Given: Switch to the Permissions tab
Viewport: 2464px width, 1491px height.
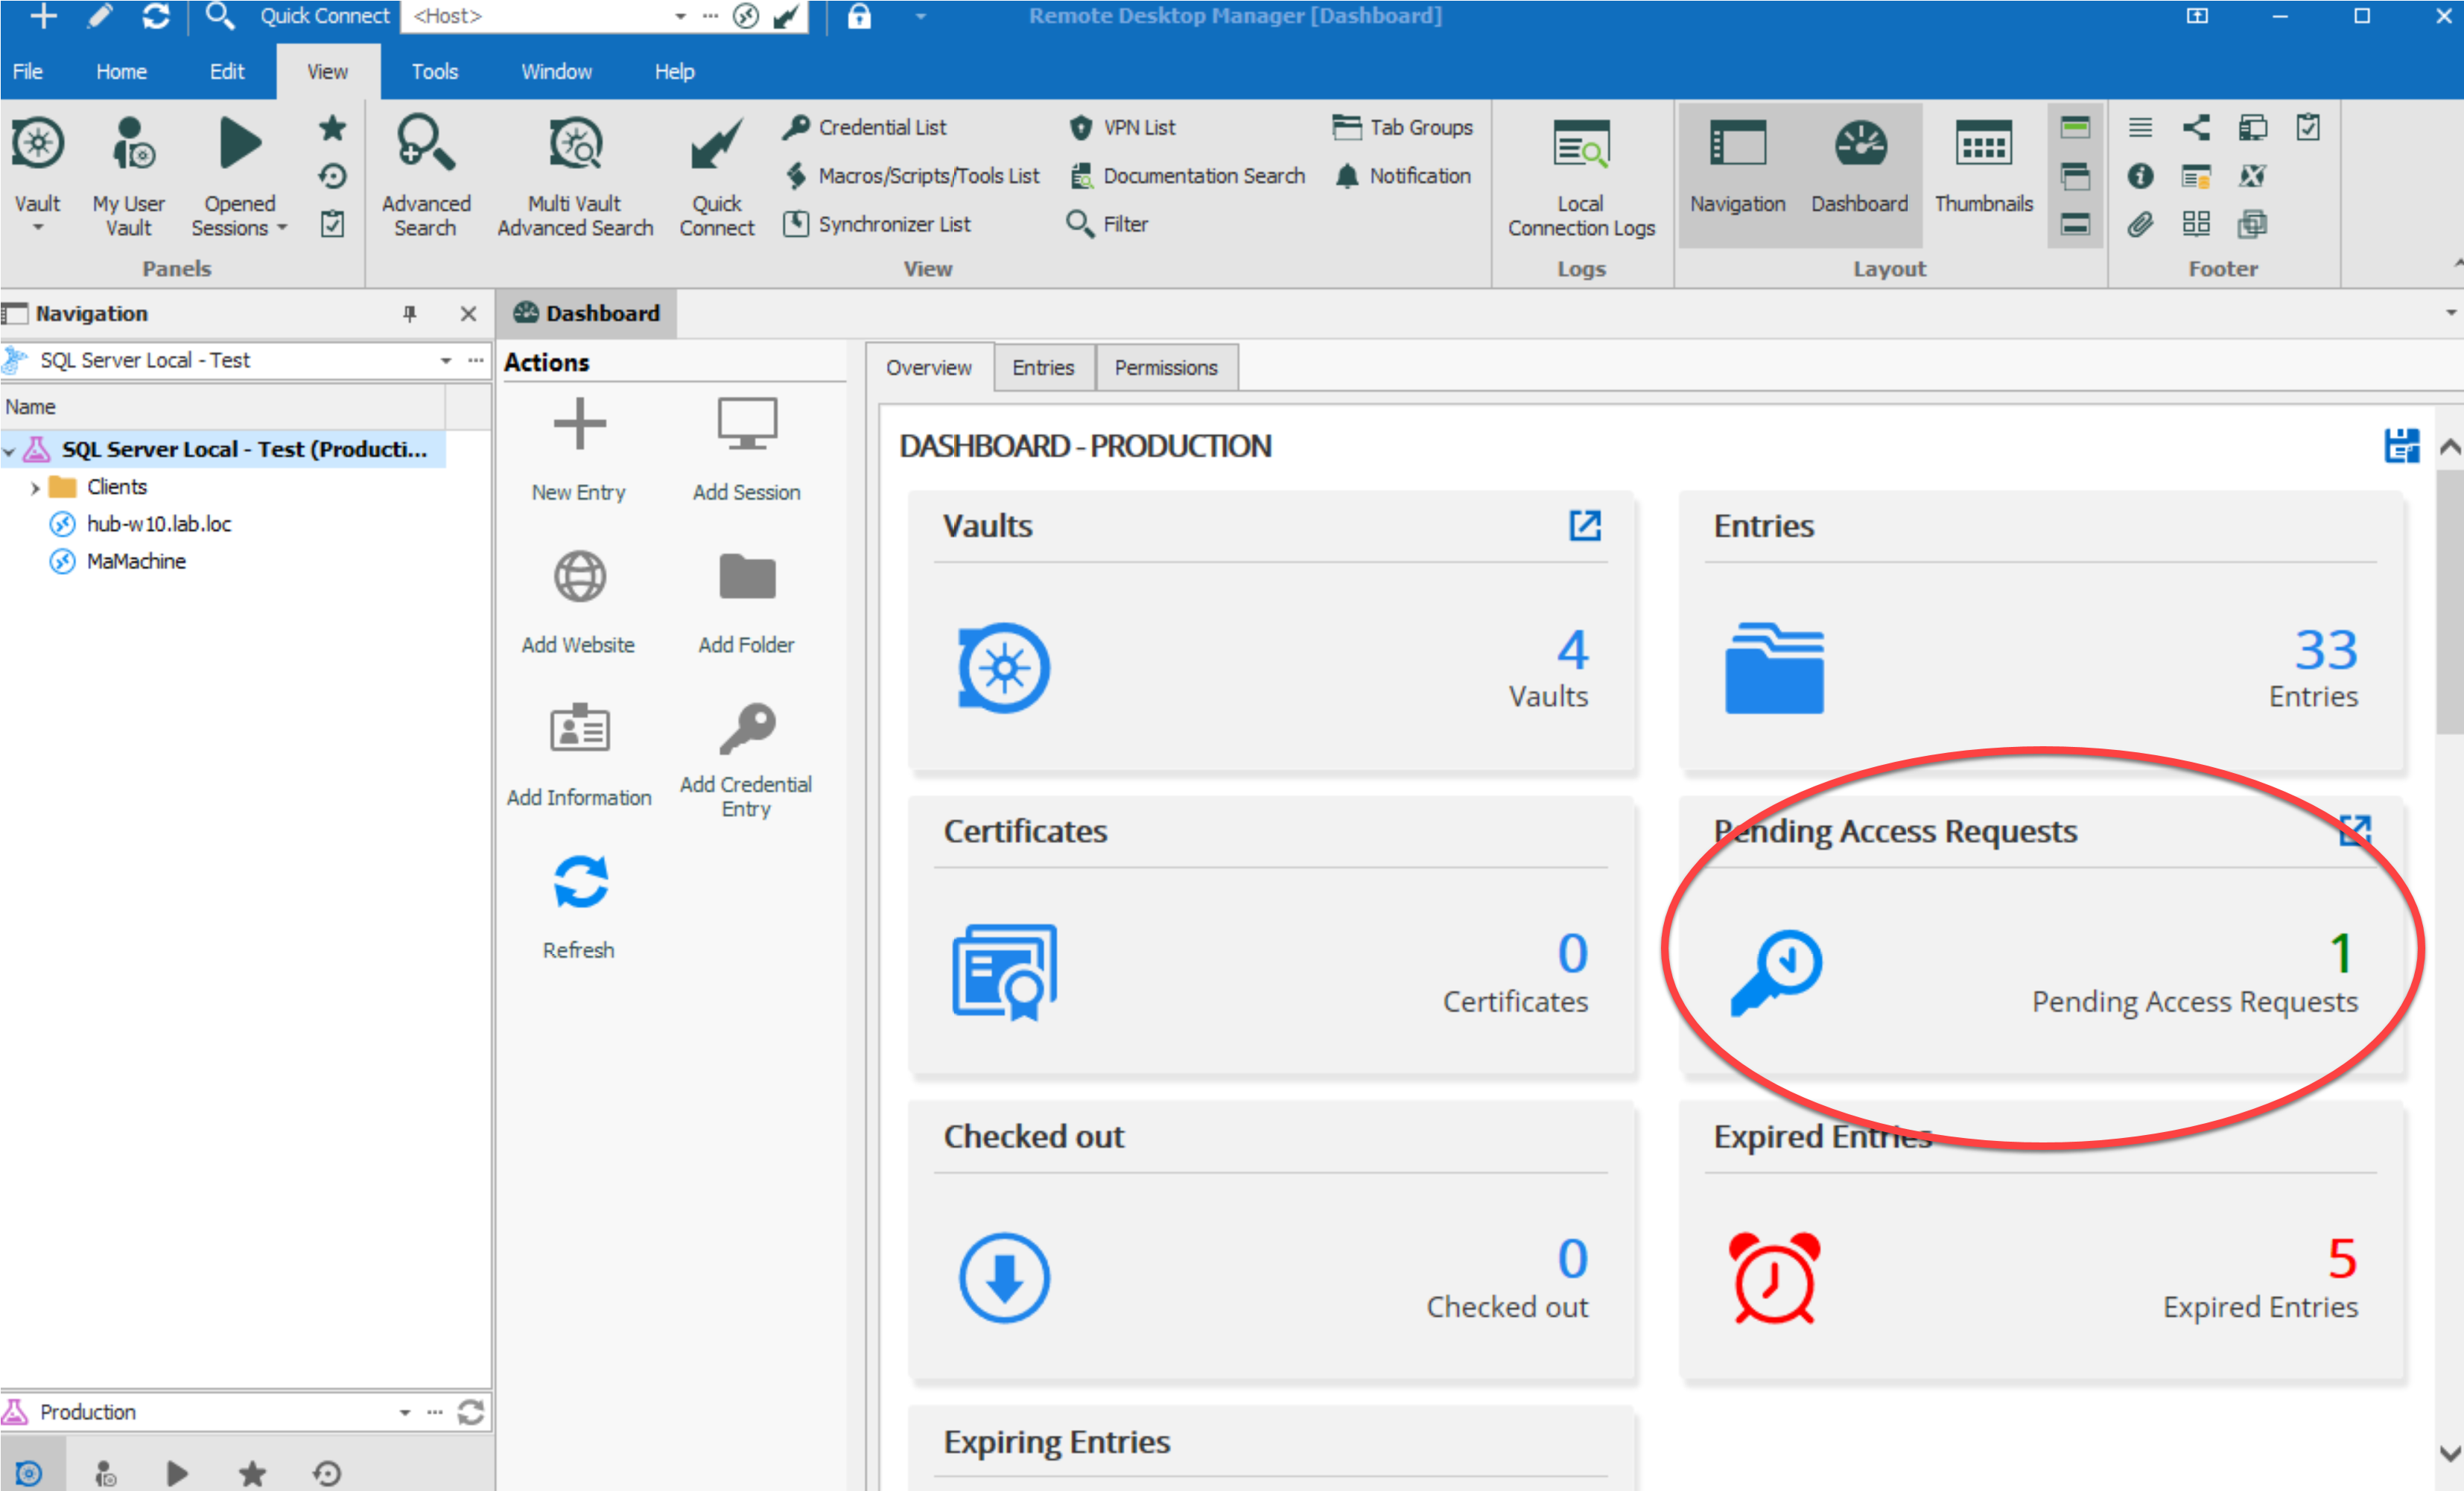Looking at the screenshot, I should click(x=1165, y=368).
